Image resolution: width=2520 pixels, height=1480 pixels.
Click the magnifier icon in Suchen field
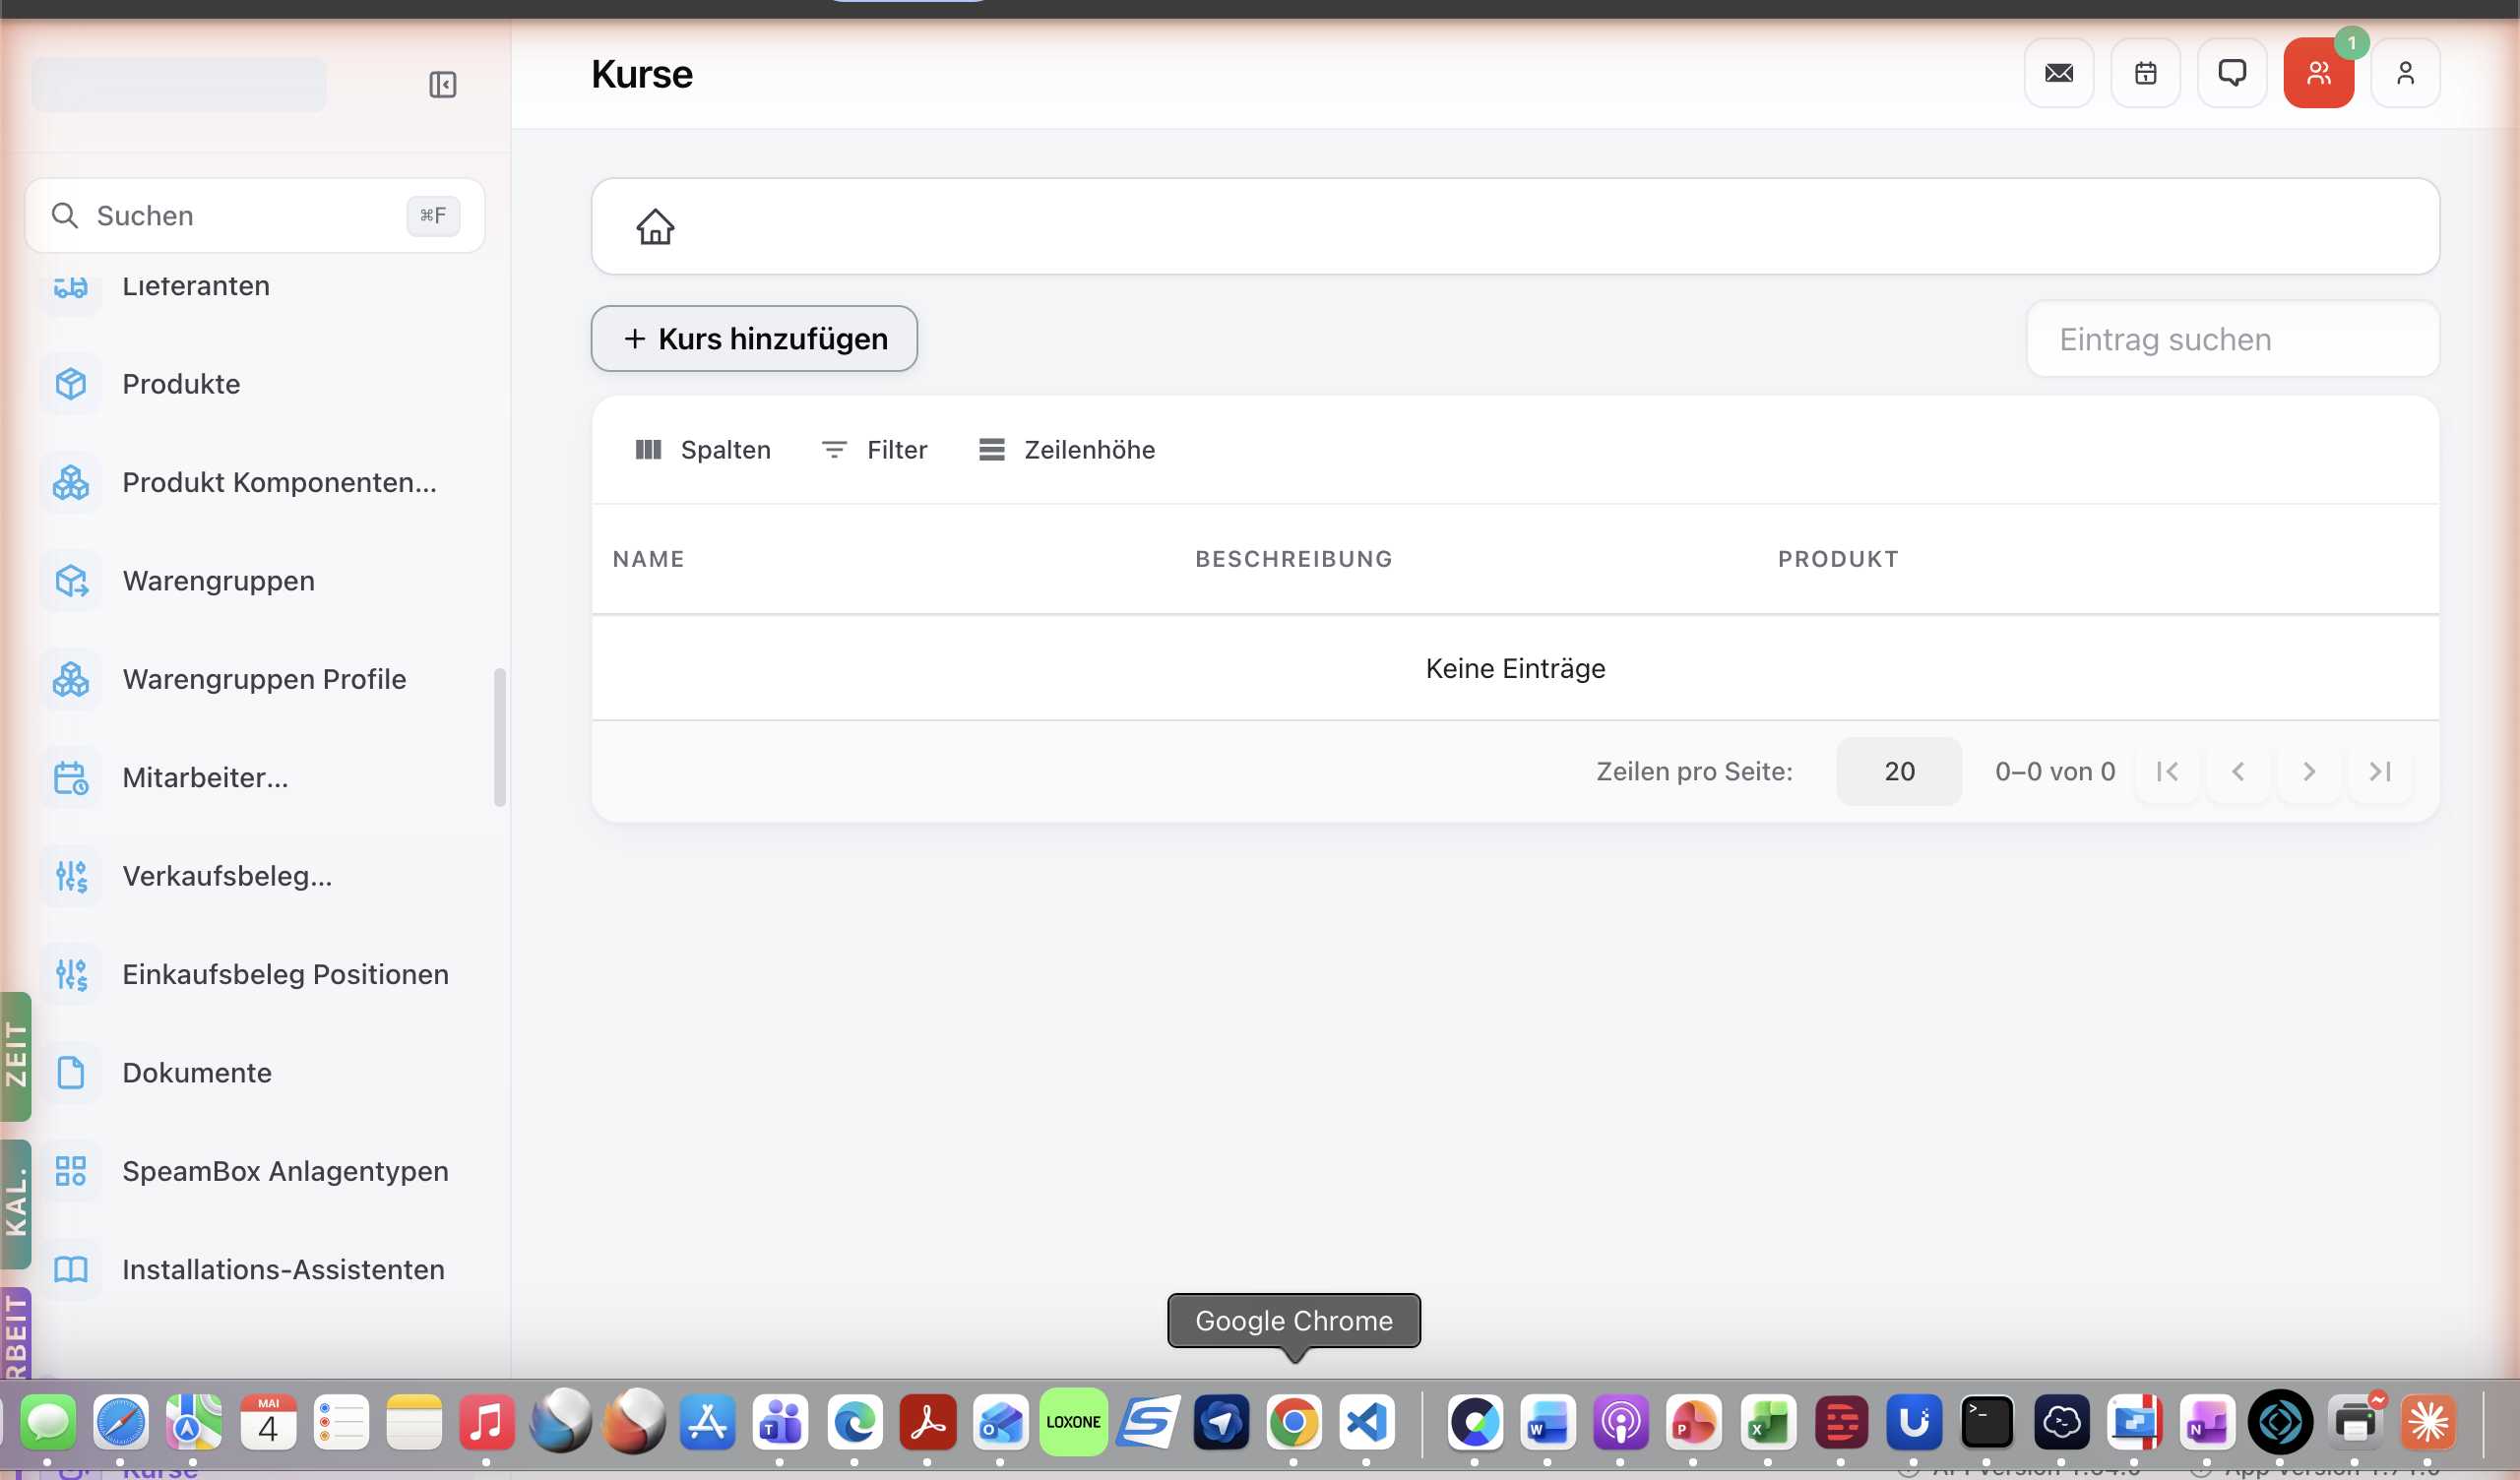click(65, 216)
